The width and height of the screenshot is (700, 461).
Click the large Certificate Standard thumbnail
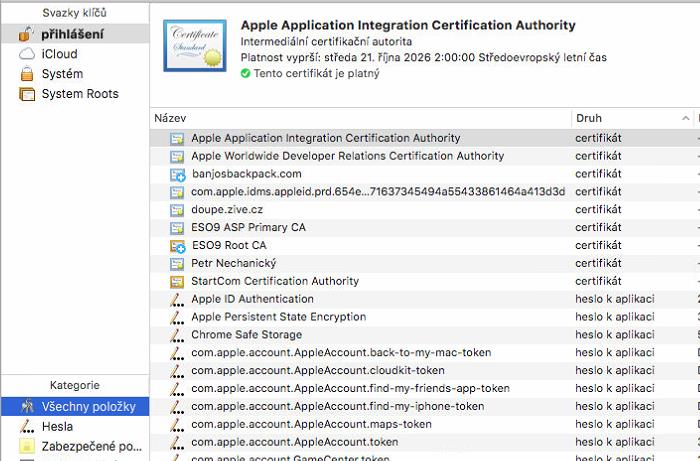pyautogui.click(x=195, y=45)
